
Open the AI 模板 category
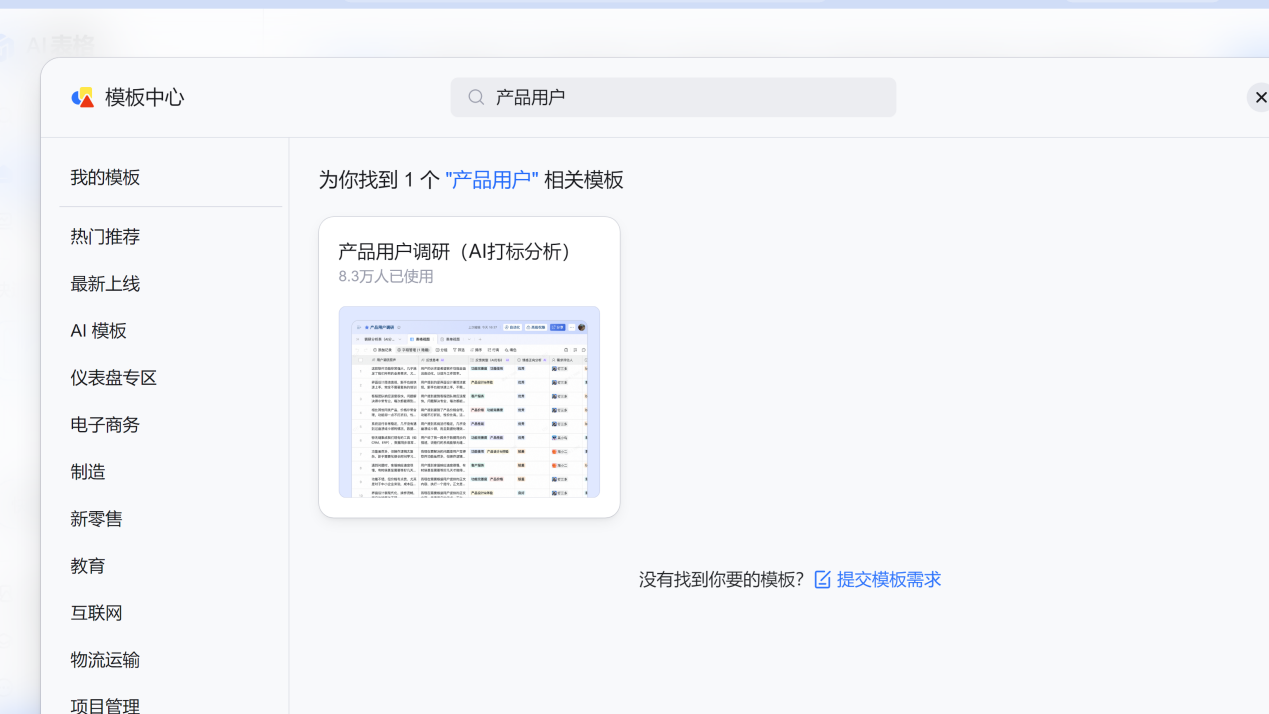click(98, 331)
